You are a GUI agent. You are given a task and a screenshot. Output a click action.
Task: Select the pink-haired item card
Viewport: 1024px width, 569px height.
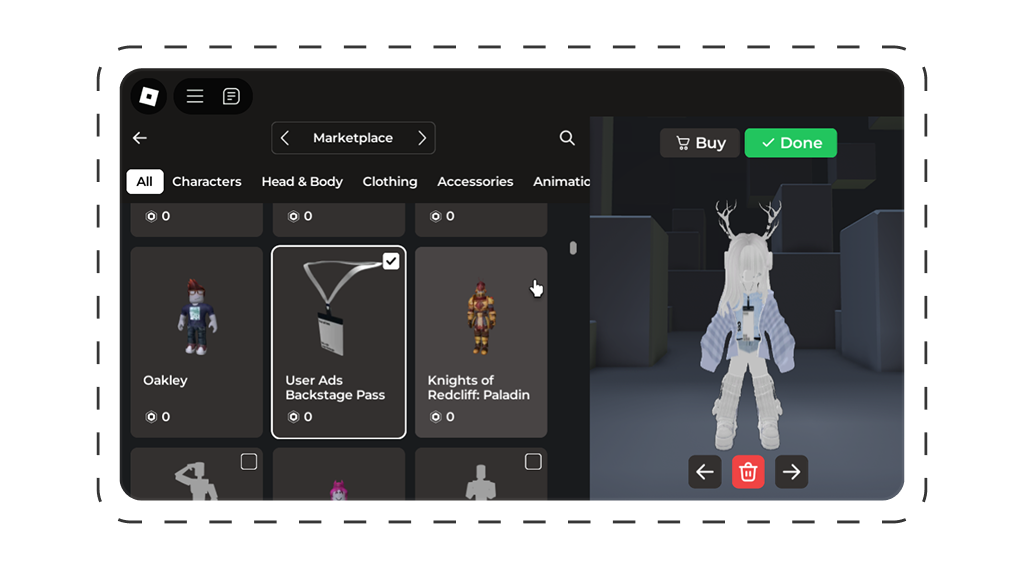[339, 474]
